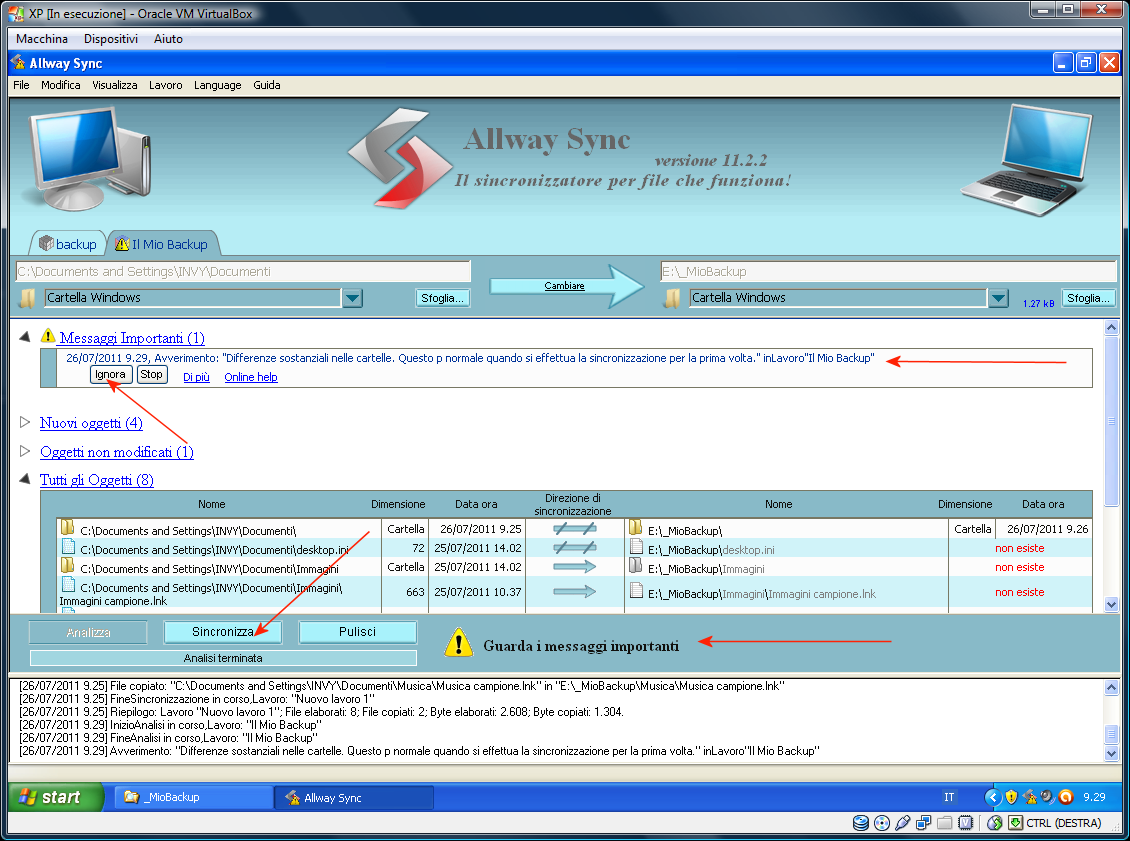Click the VirtualBox optical disc icon

click(881, 823)
